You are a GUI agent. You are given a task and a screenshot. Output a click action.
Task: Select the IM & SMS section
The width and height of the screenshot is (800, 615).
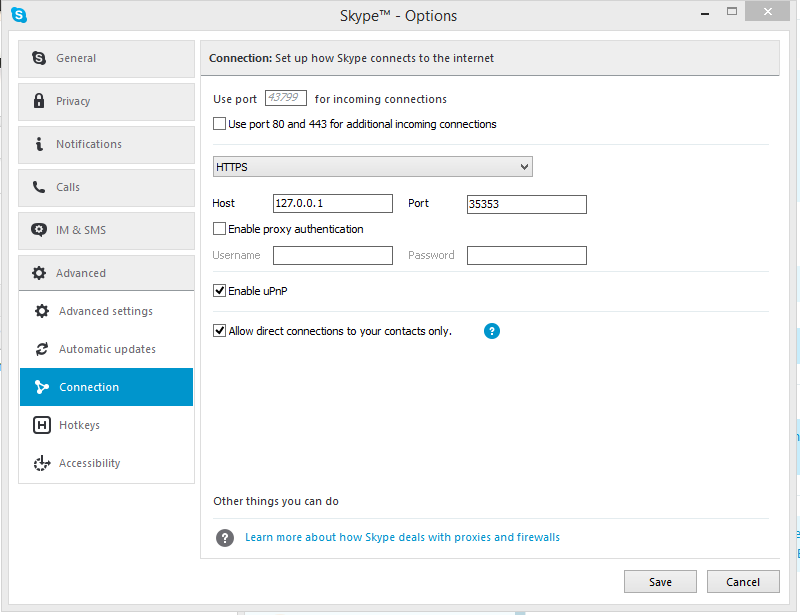107,231
